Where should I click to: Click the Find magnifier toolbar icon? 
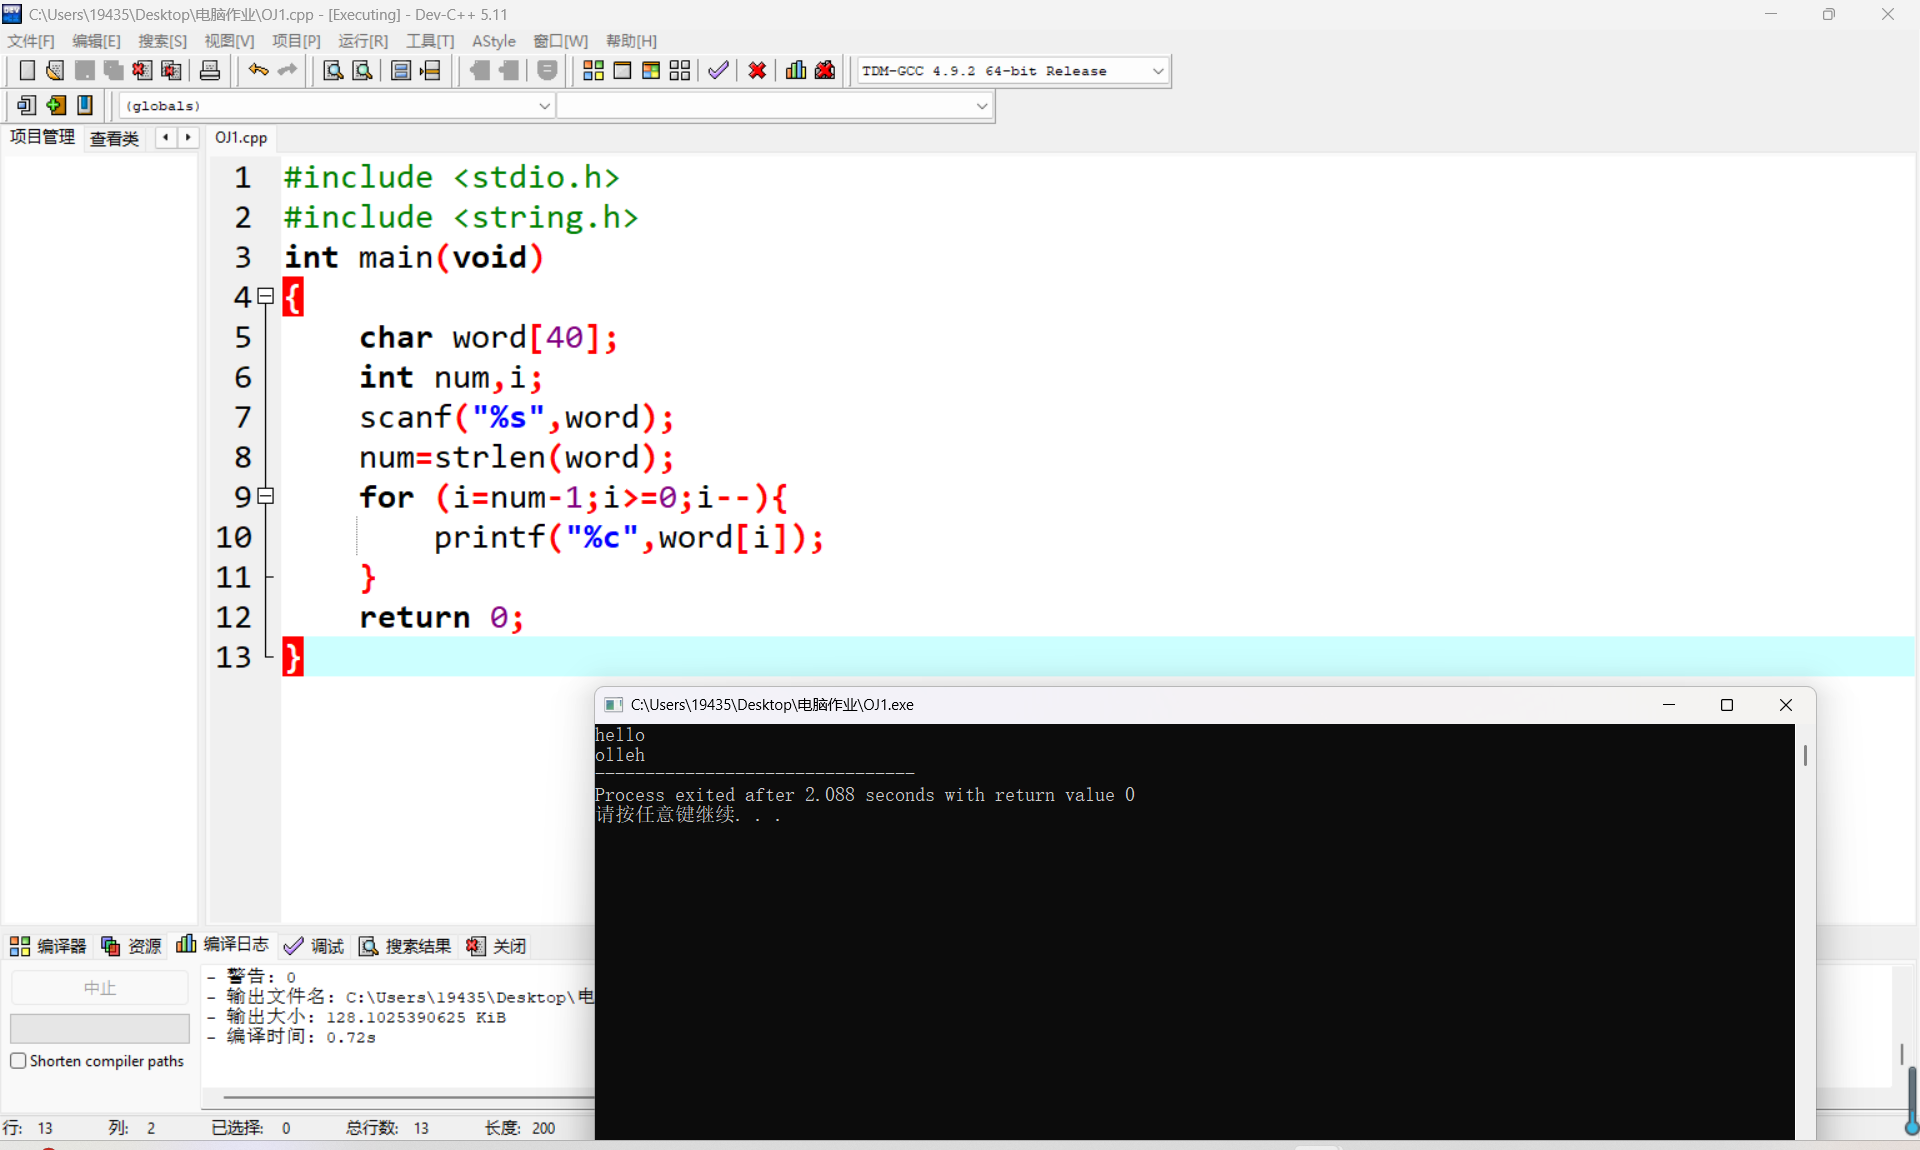[x=333, y=70]
